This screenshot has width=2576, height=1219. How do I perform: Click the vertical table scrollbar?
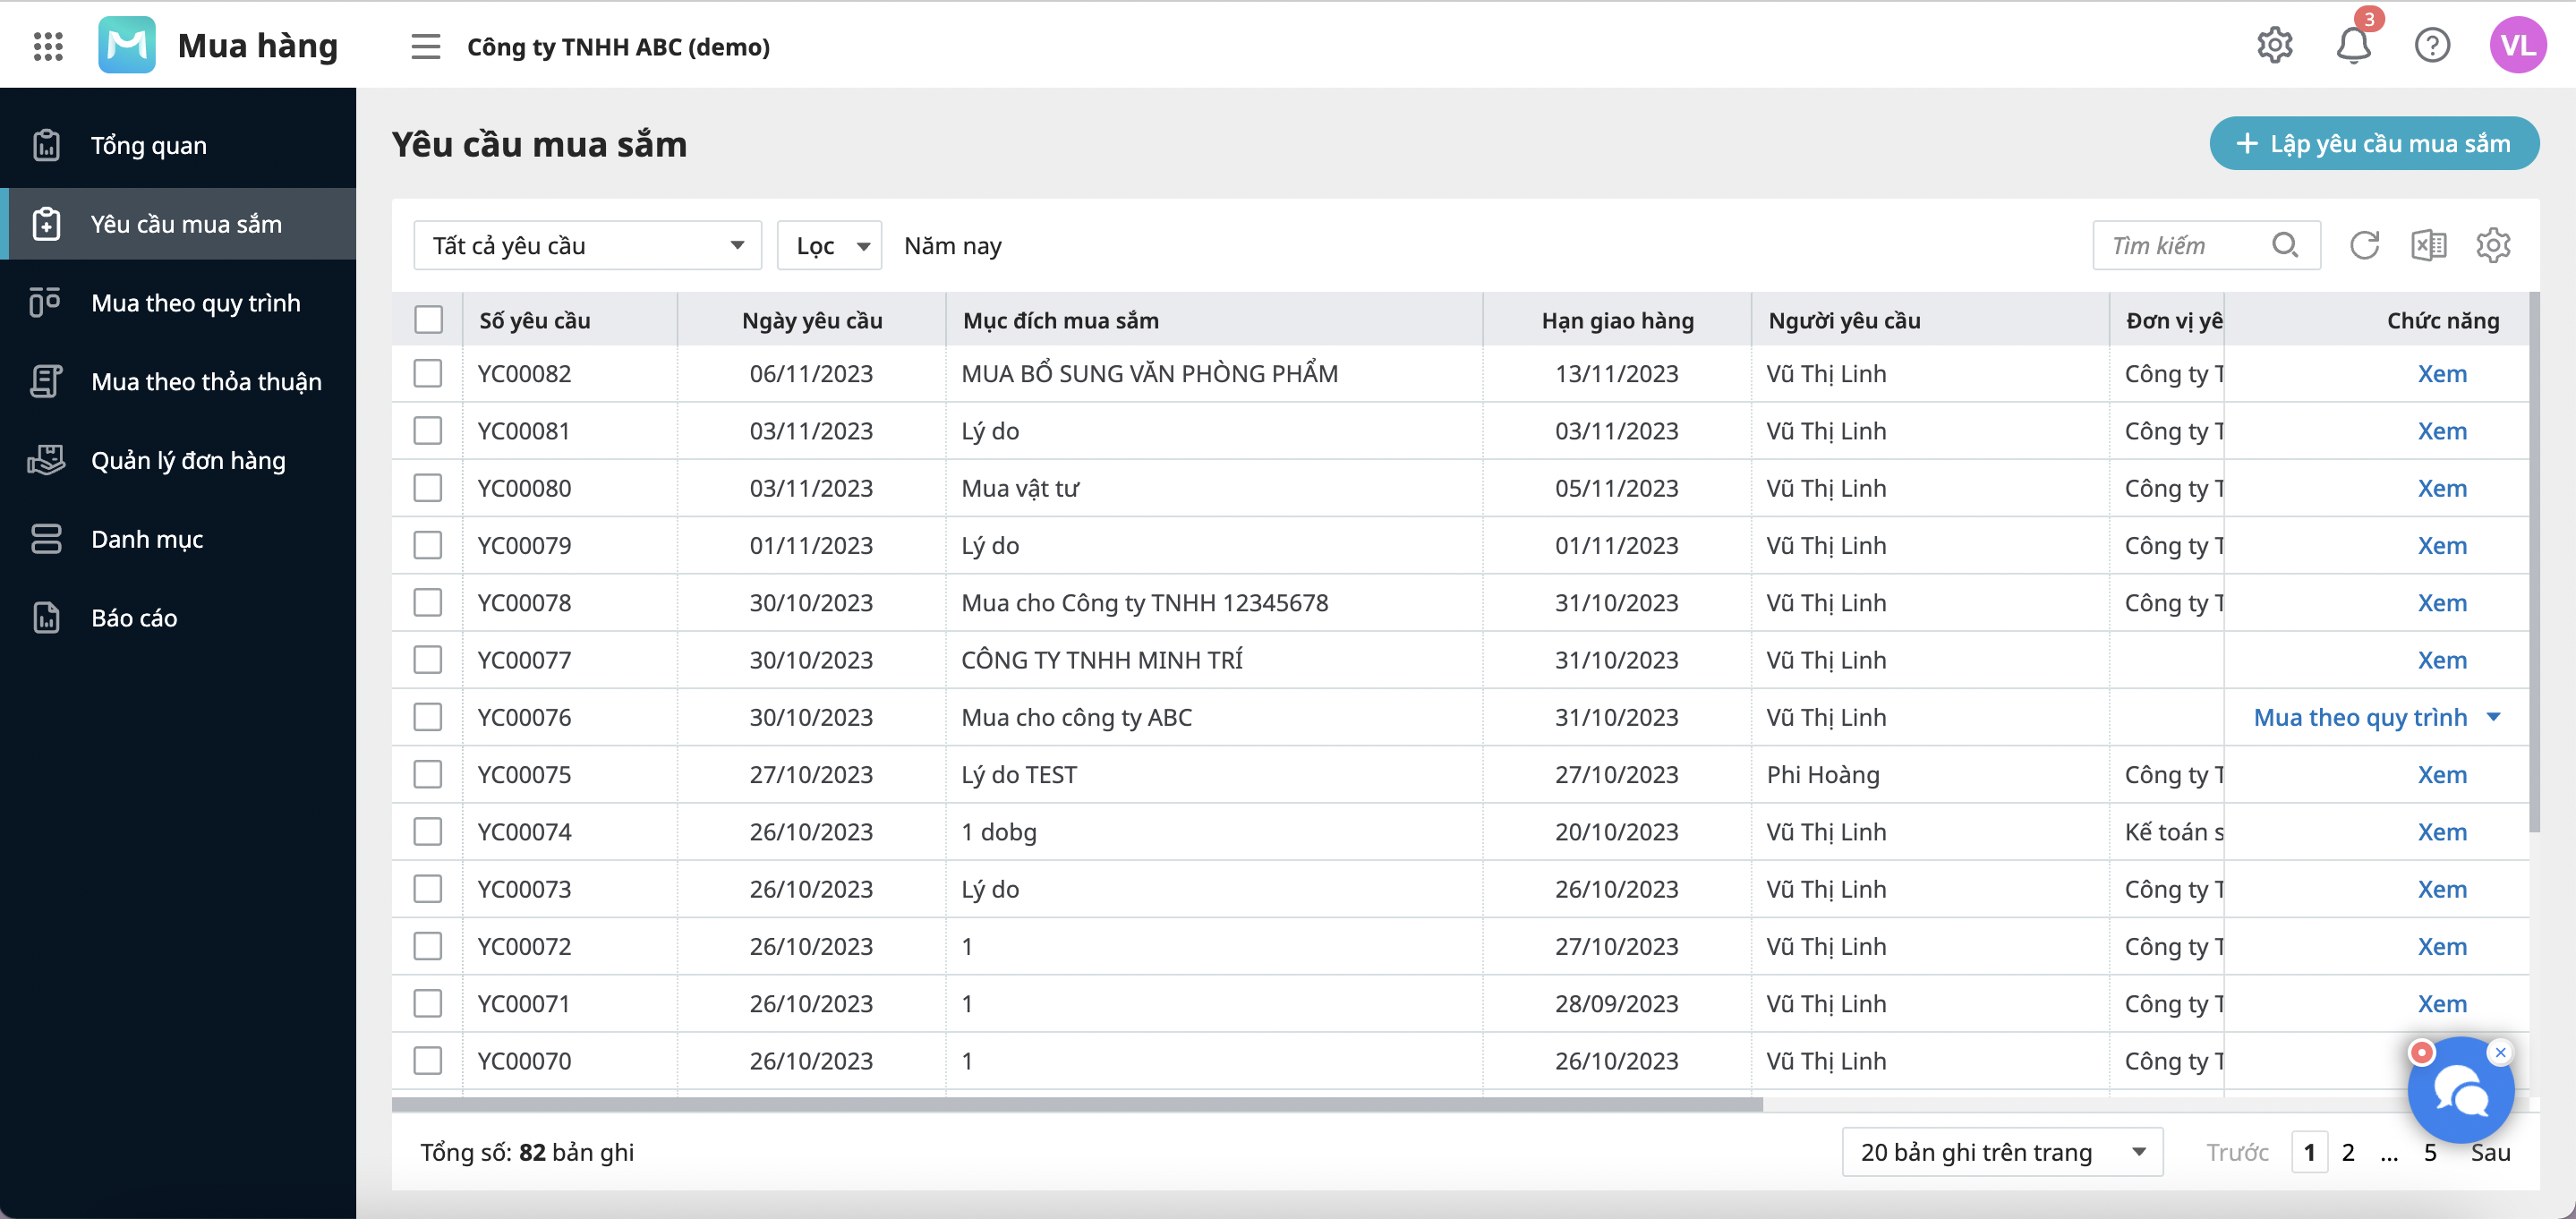pyautogui.click(x=2535, y=562)
